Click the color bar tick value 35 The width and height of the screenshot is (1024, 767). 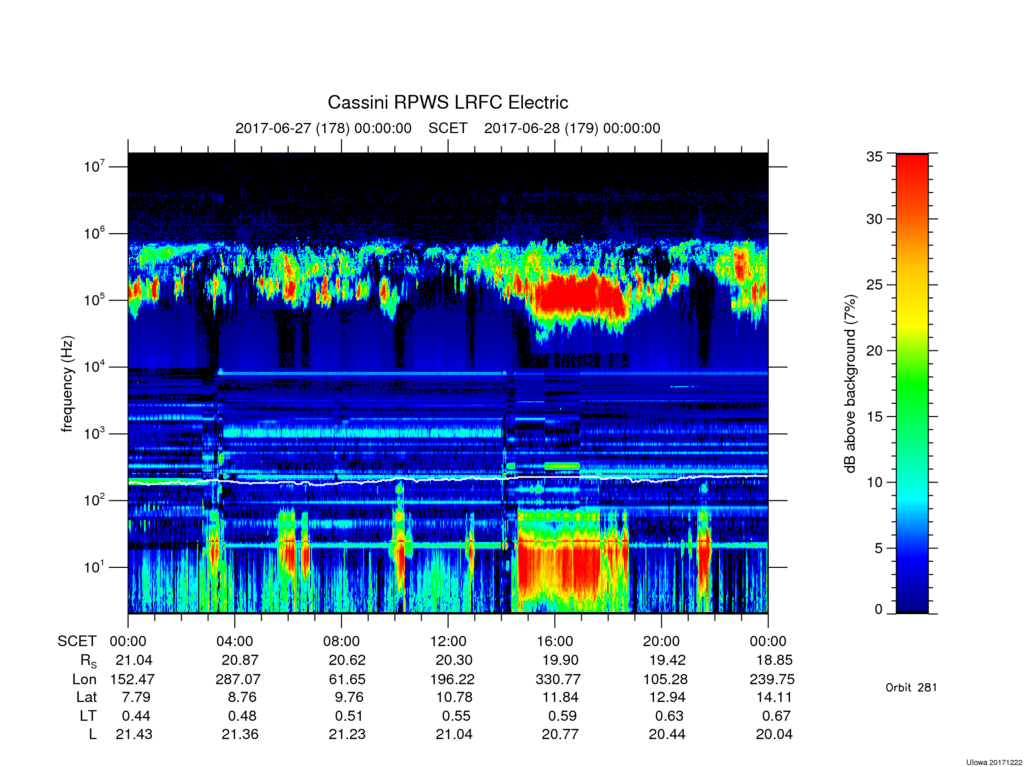click(x=874, y=156)
